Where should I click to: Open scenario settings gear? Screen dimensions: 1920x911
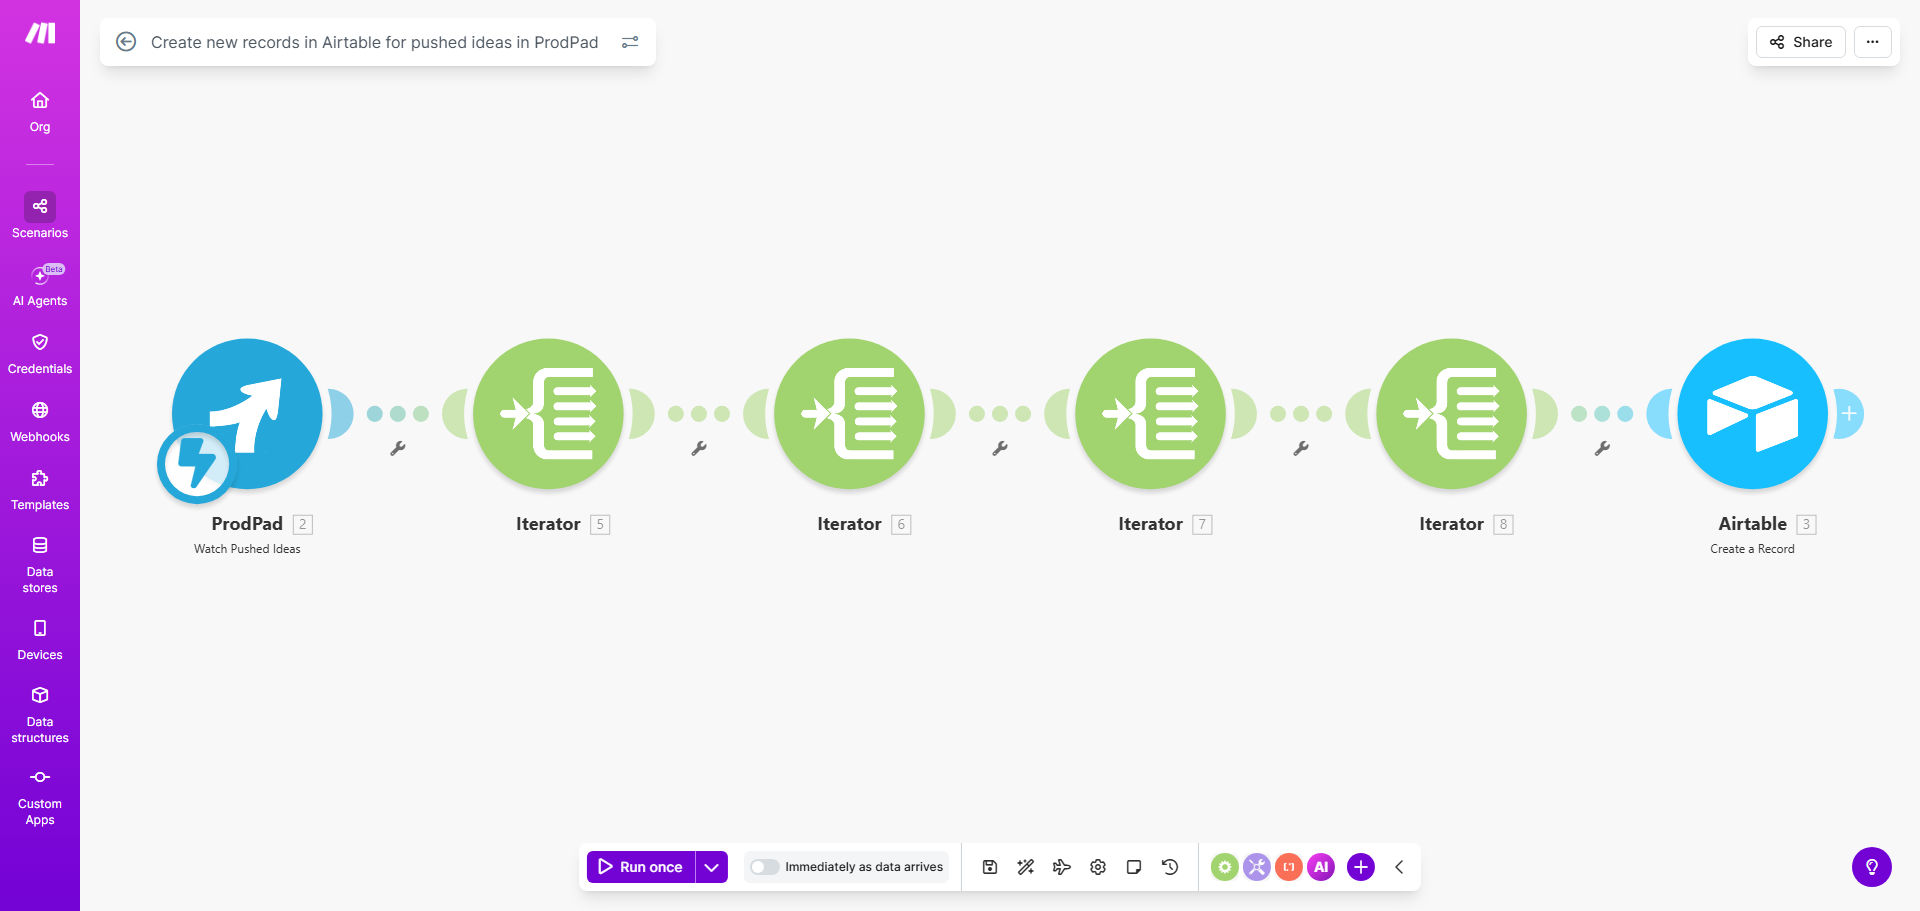(1098, 867)
